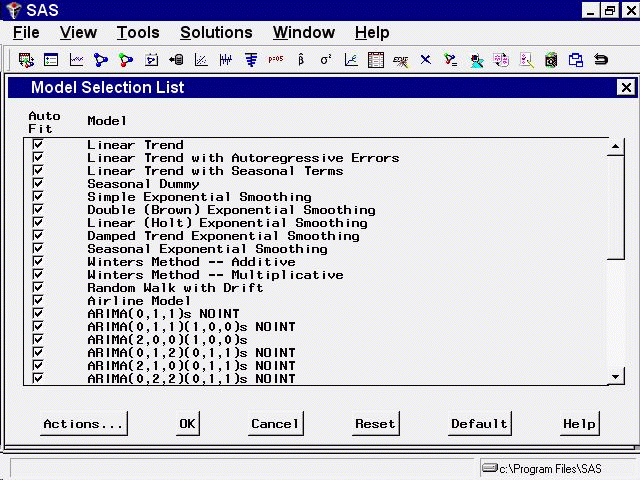The height and width of the screenshot is (480, 640).
Task: Select the Linear Trend with Autoregressive Errors row
Action: (243, 158)
